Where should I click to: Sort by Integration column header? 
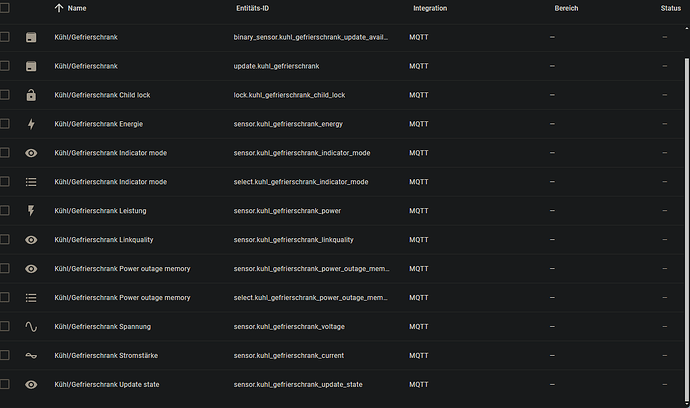430,8
